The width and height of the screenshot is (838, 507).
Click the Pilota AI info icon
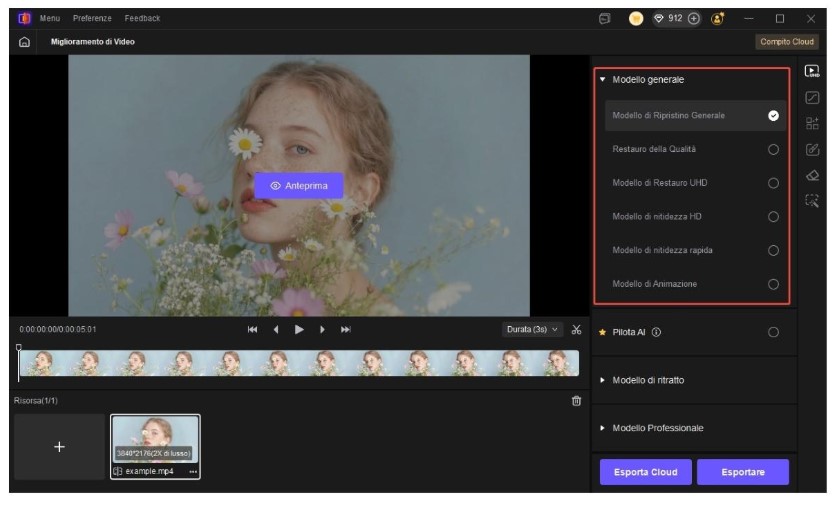pyautogui.click(x=656, y=332)
